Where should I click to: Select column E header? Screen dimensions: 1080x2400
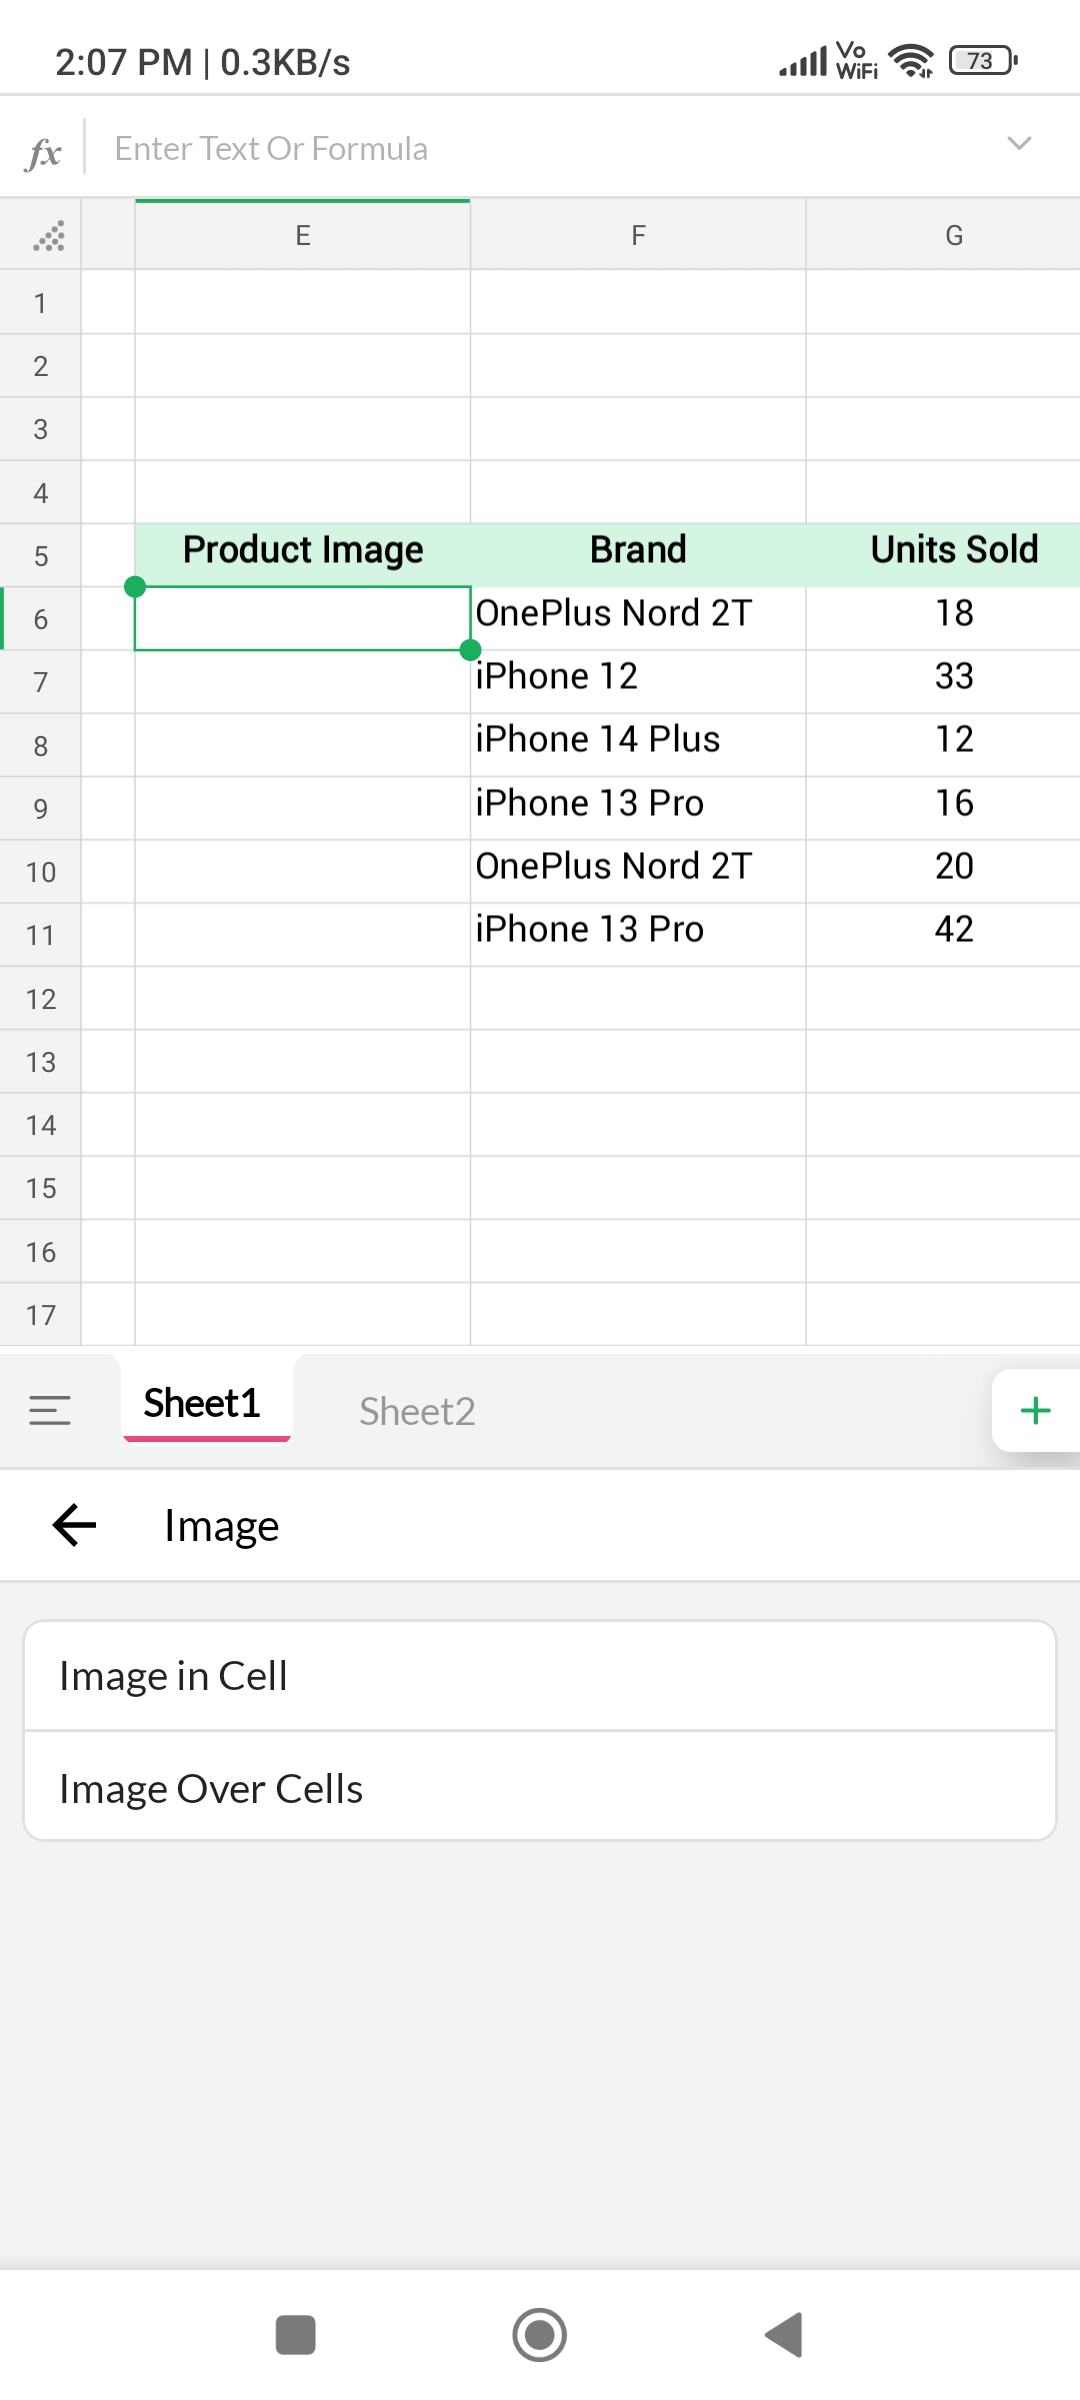[303, 236]
